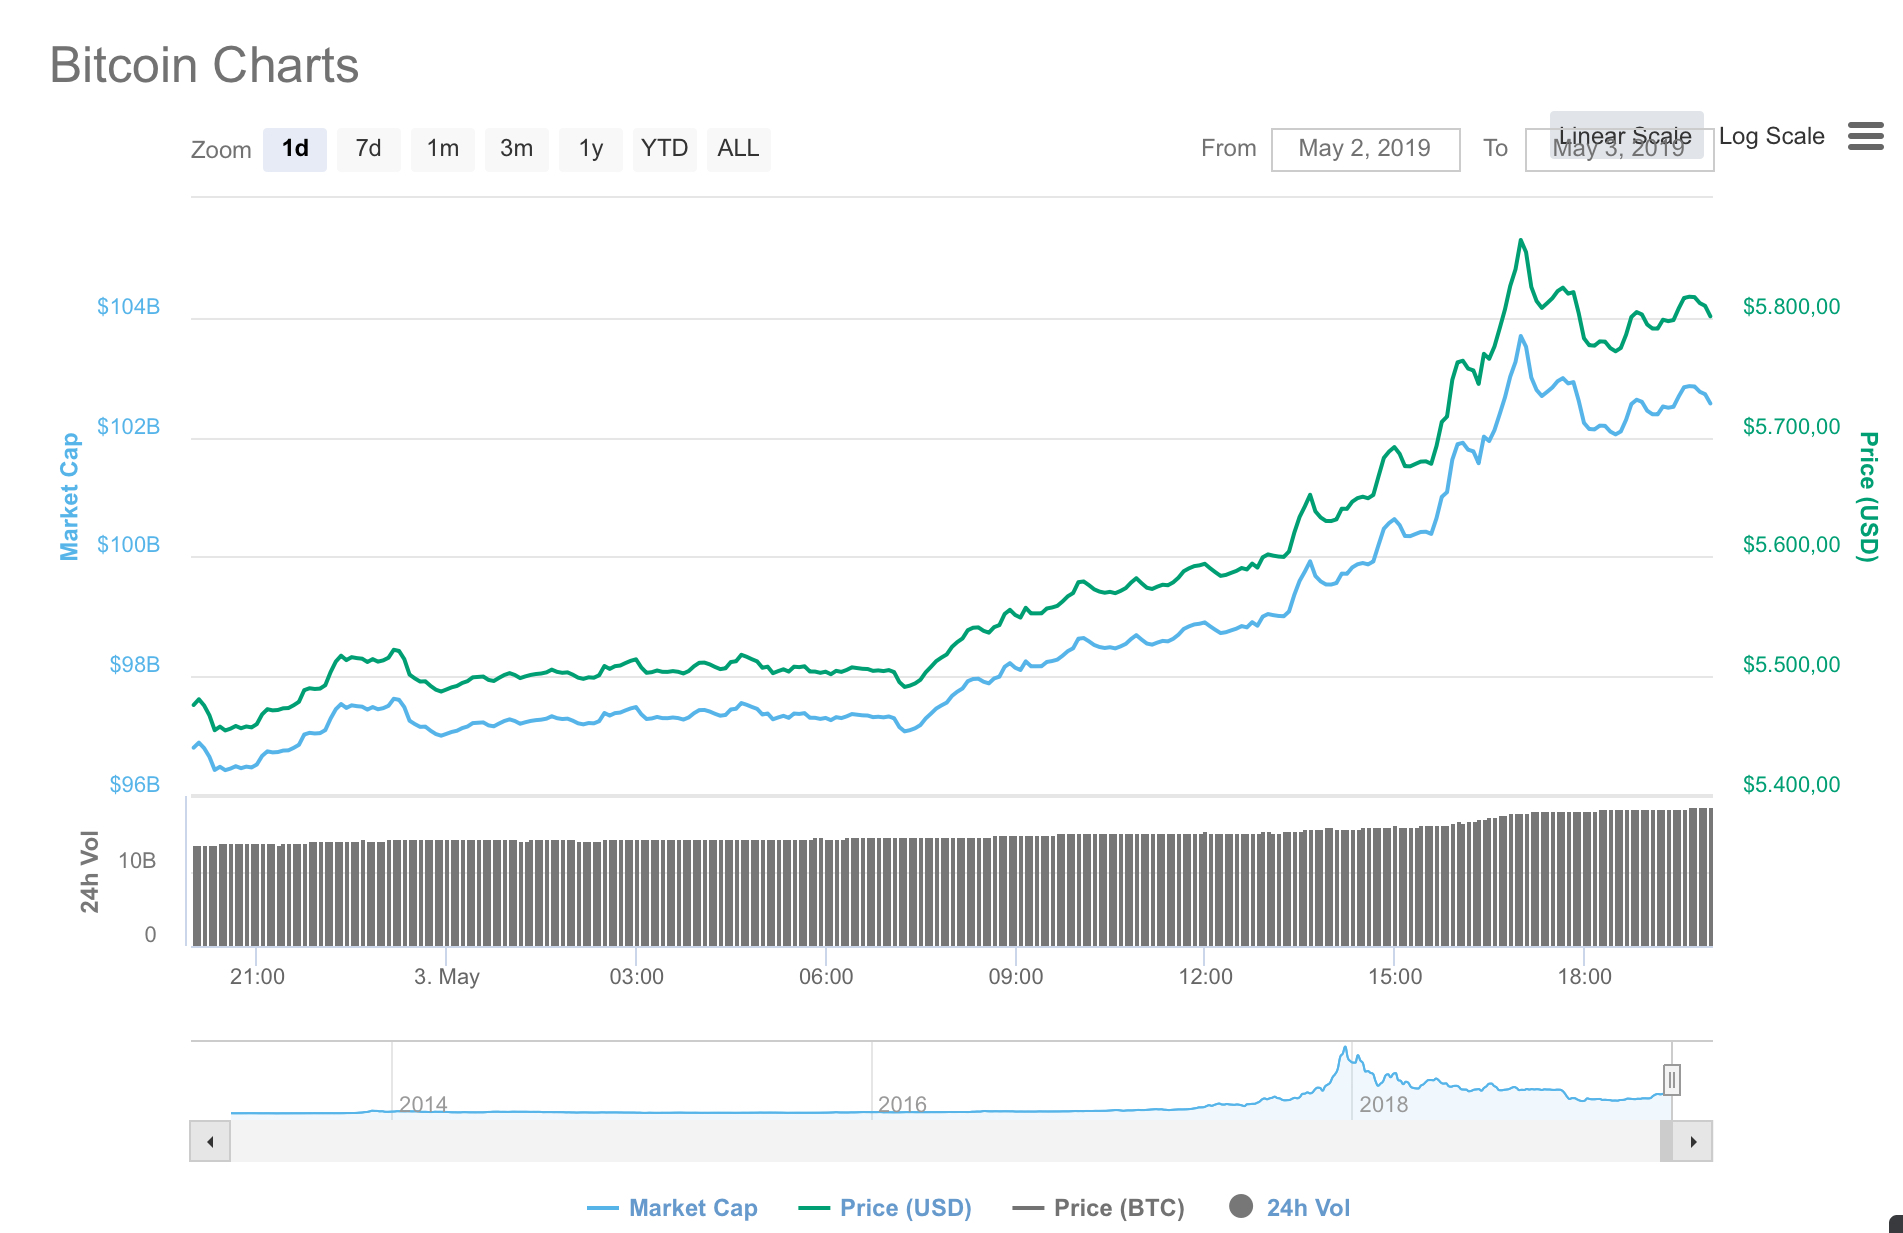Set zoom to 1m

point(442,149)
